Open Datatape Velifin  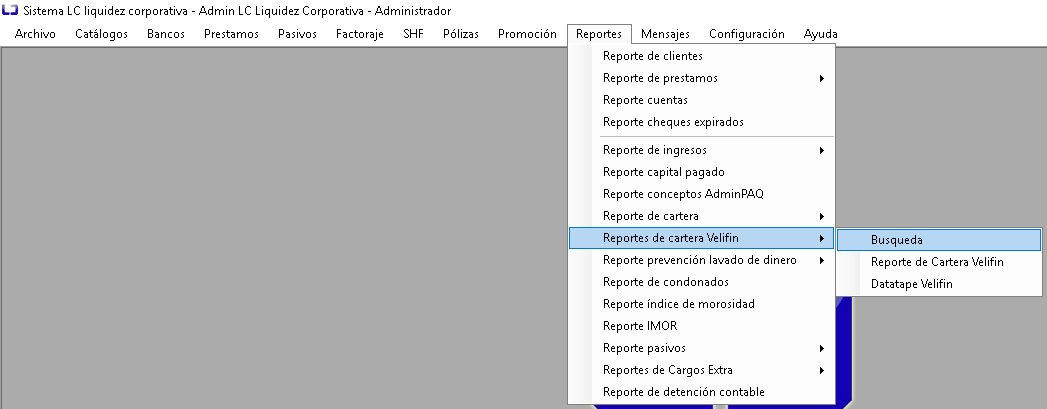point(939,284)
